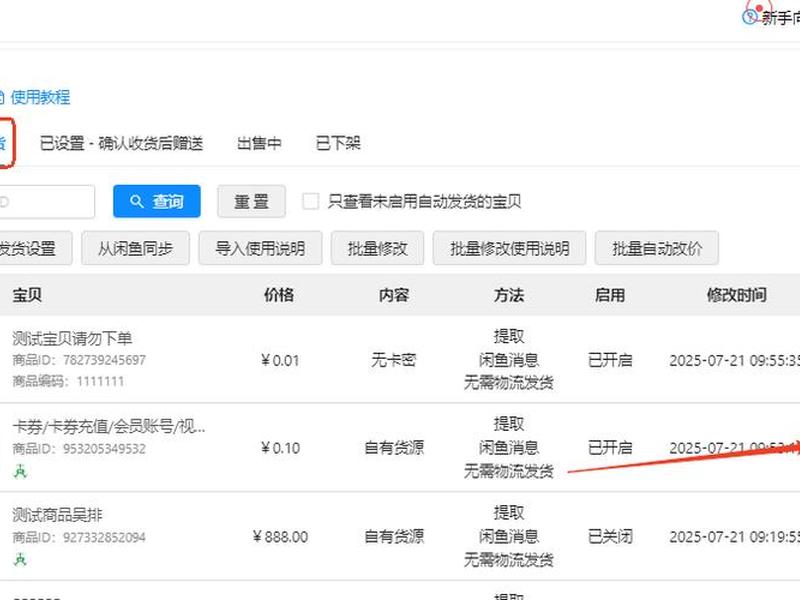Select item title 卡券/卡券充值/会员账号/视...

pos(109,426)
